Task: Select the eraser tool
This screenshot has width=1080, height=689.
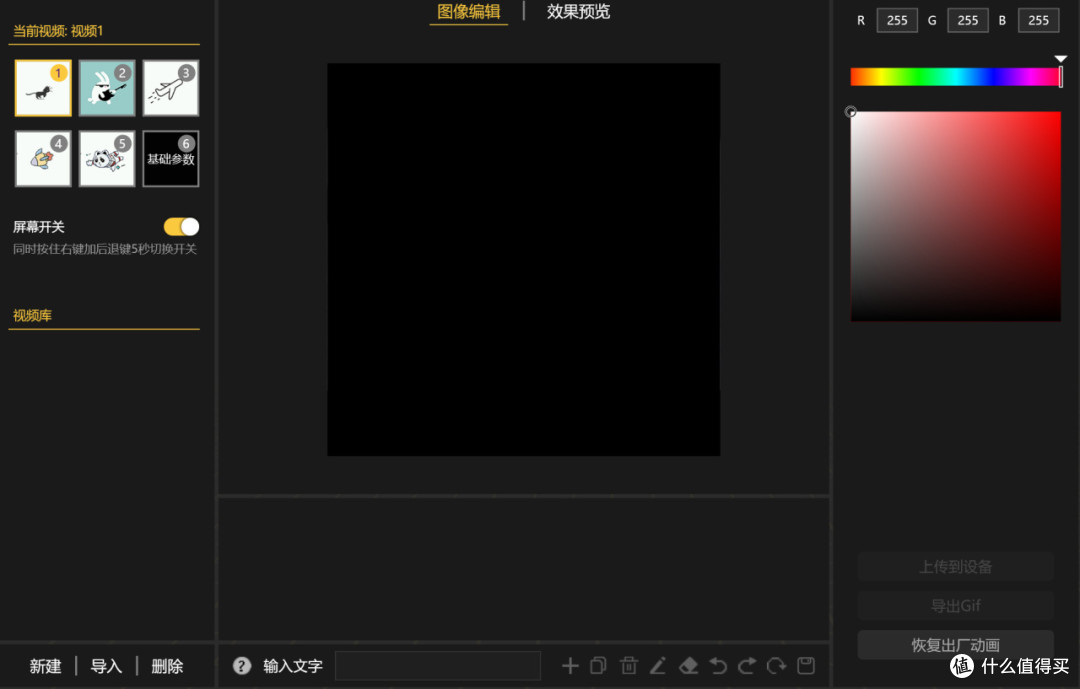Action: [x=688, y=666]
